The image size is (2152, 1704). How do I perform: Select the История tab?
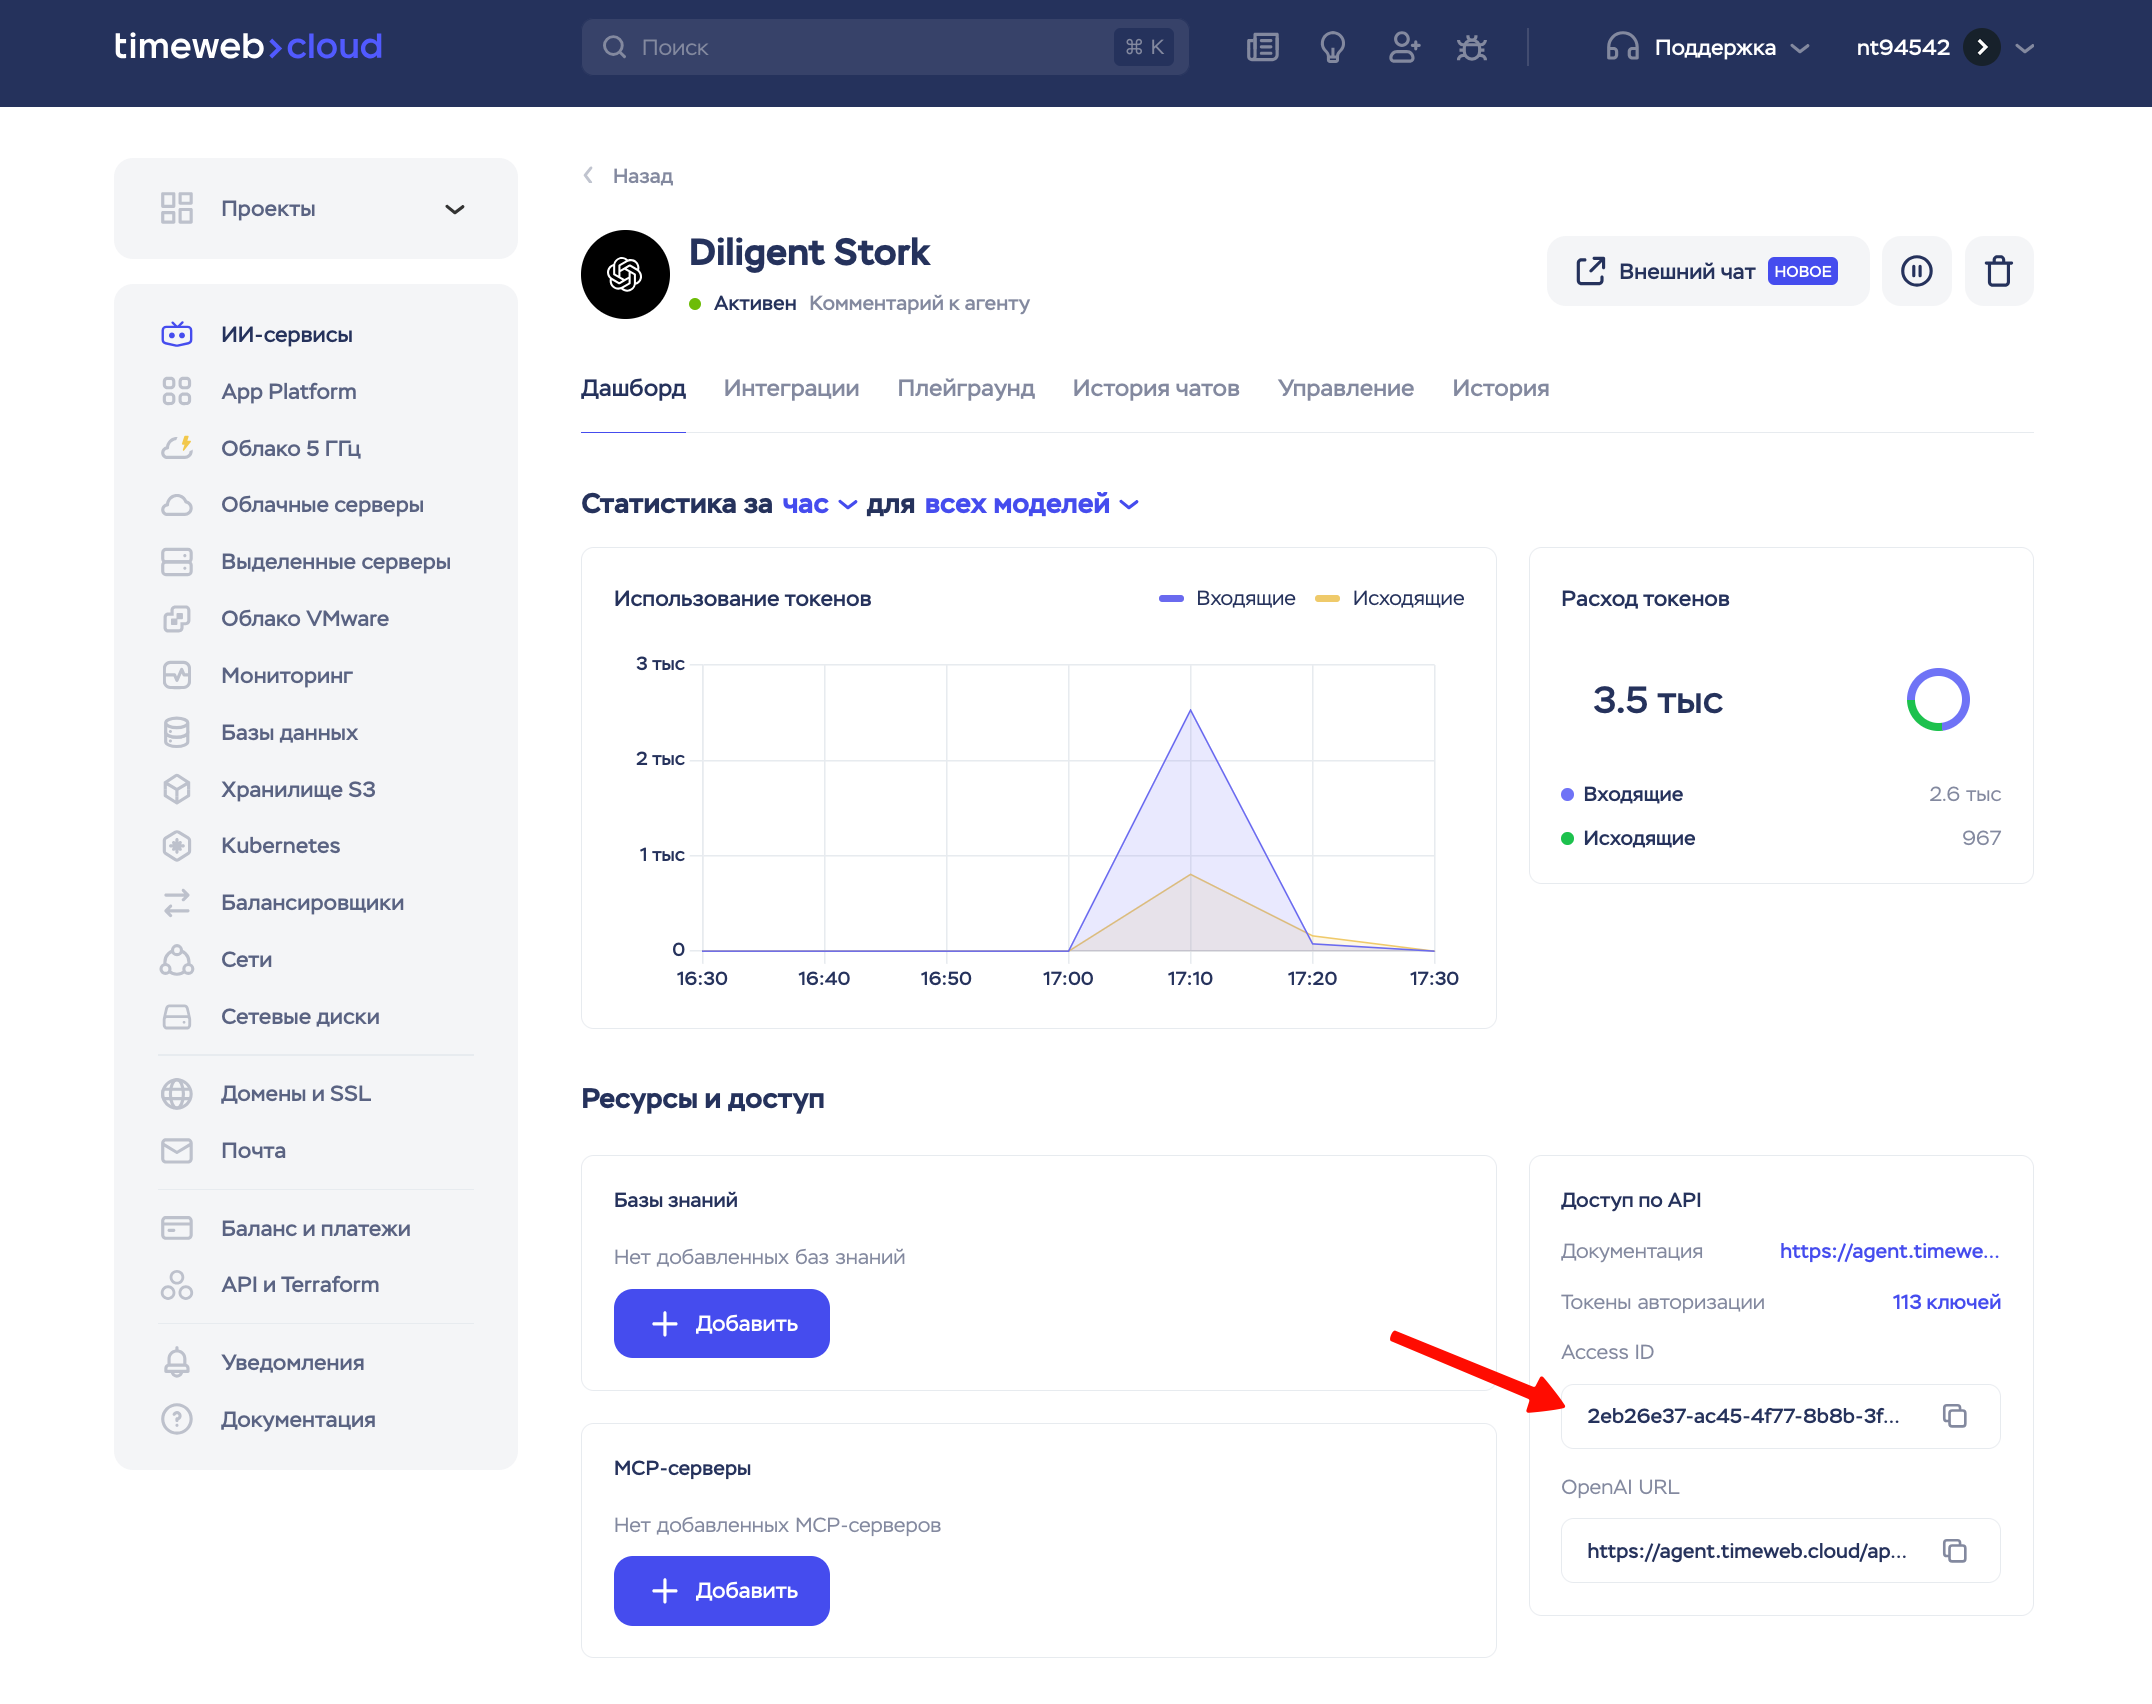[x=1501, y=388]
